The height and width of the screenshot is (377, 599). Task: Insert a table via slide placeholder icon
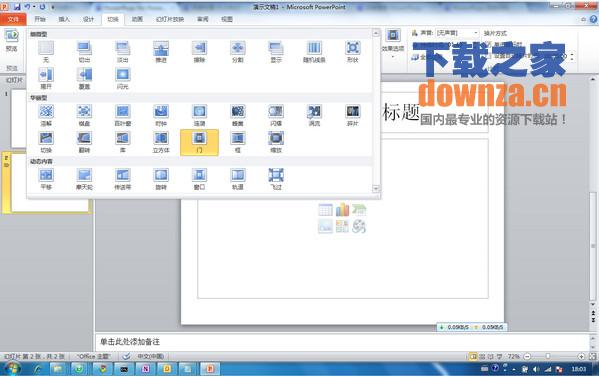325,210
